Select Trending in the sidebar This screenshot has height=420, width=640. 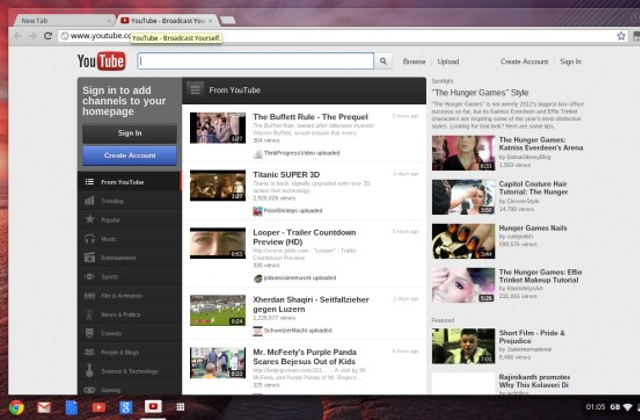click(x=129, y=201)
